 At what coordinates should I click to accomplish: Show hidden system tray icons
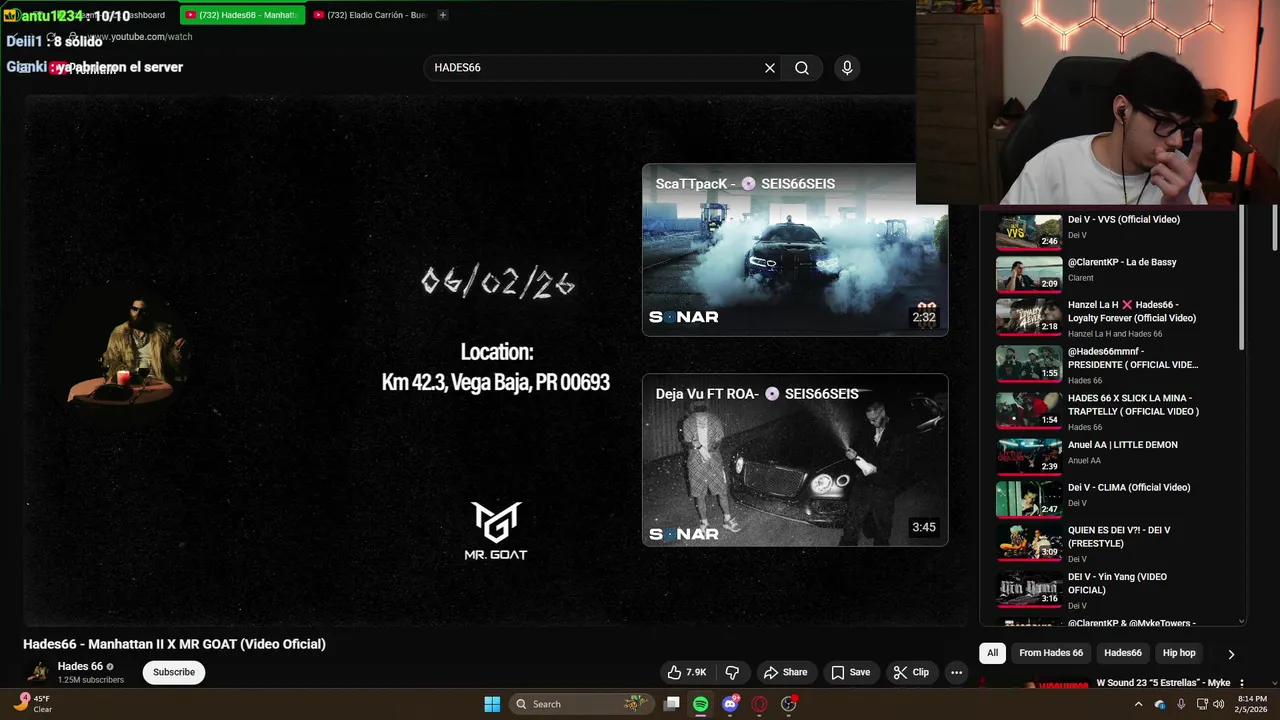(1138, 704)
